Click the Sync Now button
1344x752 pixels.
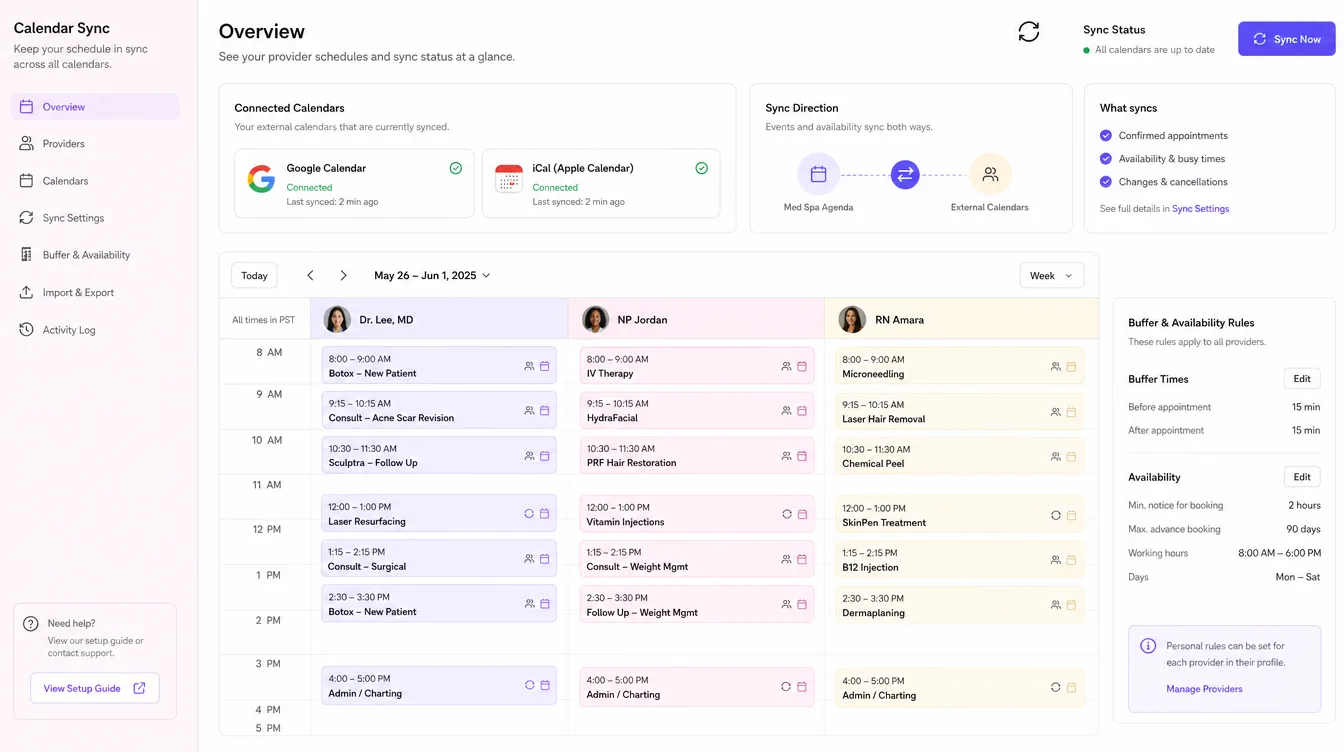click(1286, 39)
